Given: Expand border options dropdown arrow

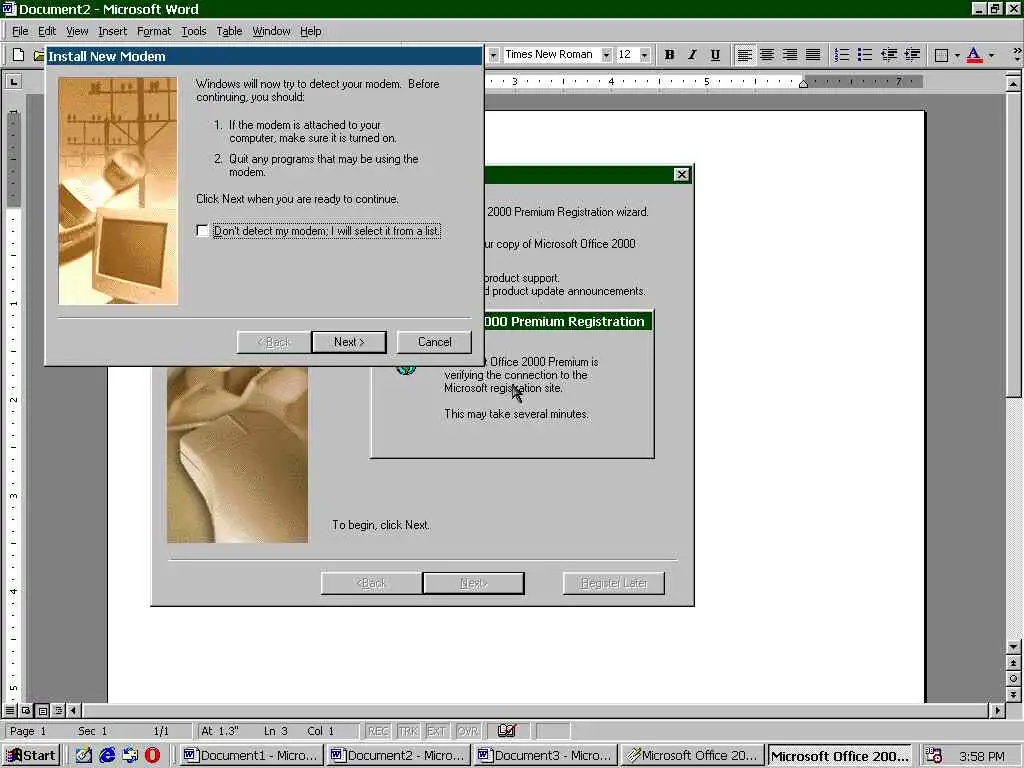Looking at the screenshot, I should (957, 56).
